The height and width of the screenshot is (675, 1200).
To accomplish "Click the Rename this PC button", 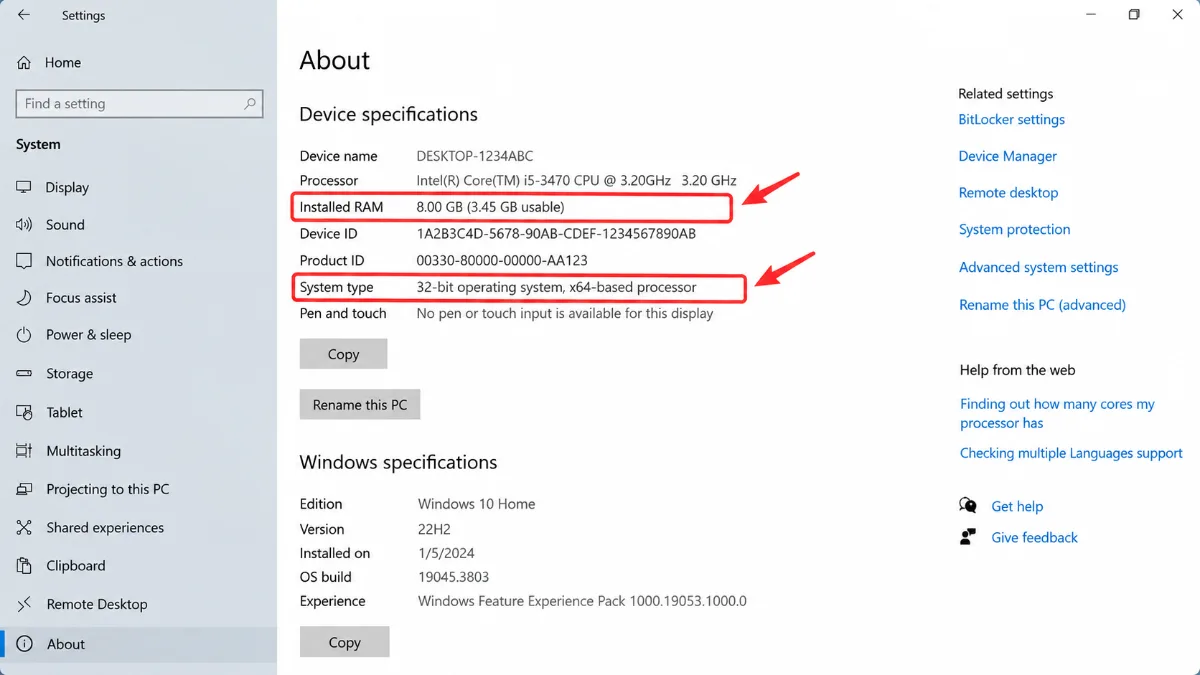I will tap(360, 405).
